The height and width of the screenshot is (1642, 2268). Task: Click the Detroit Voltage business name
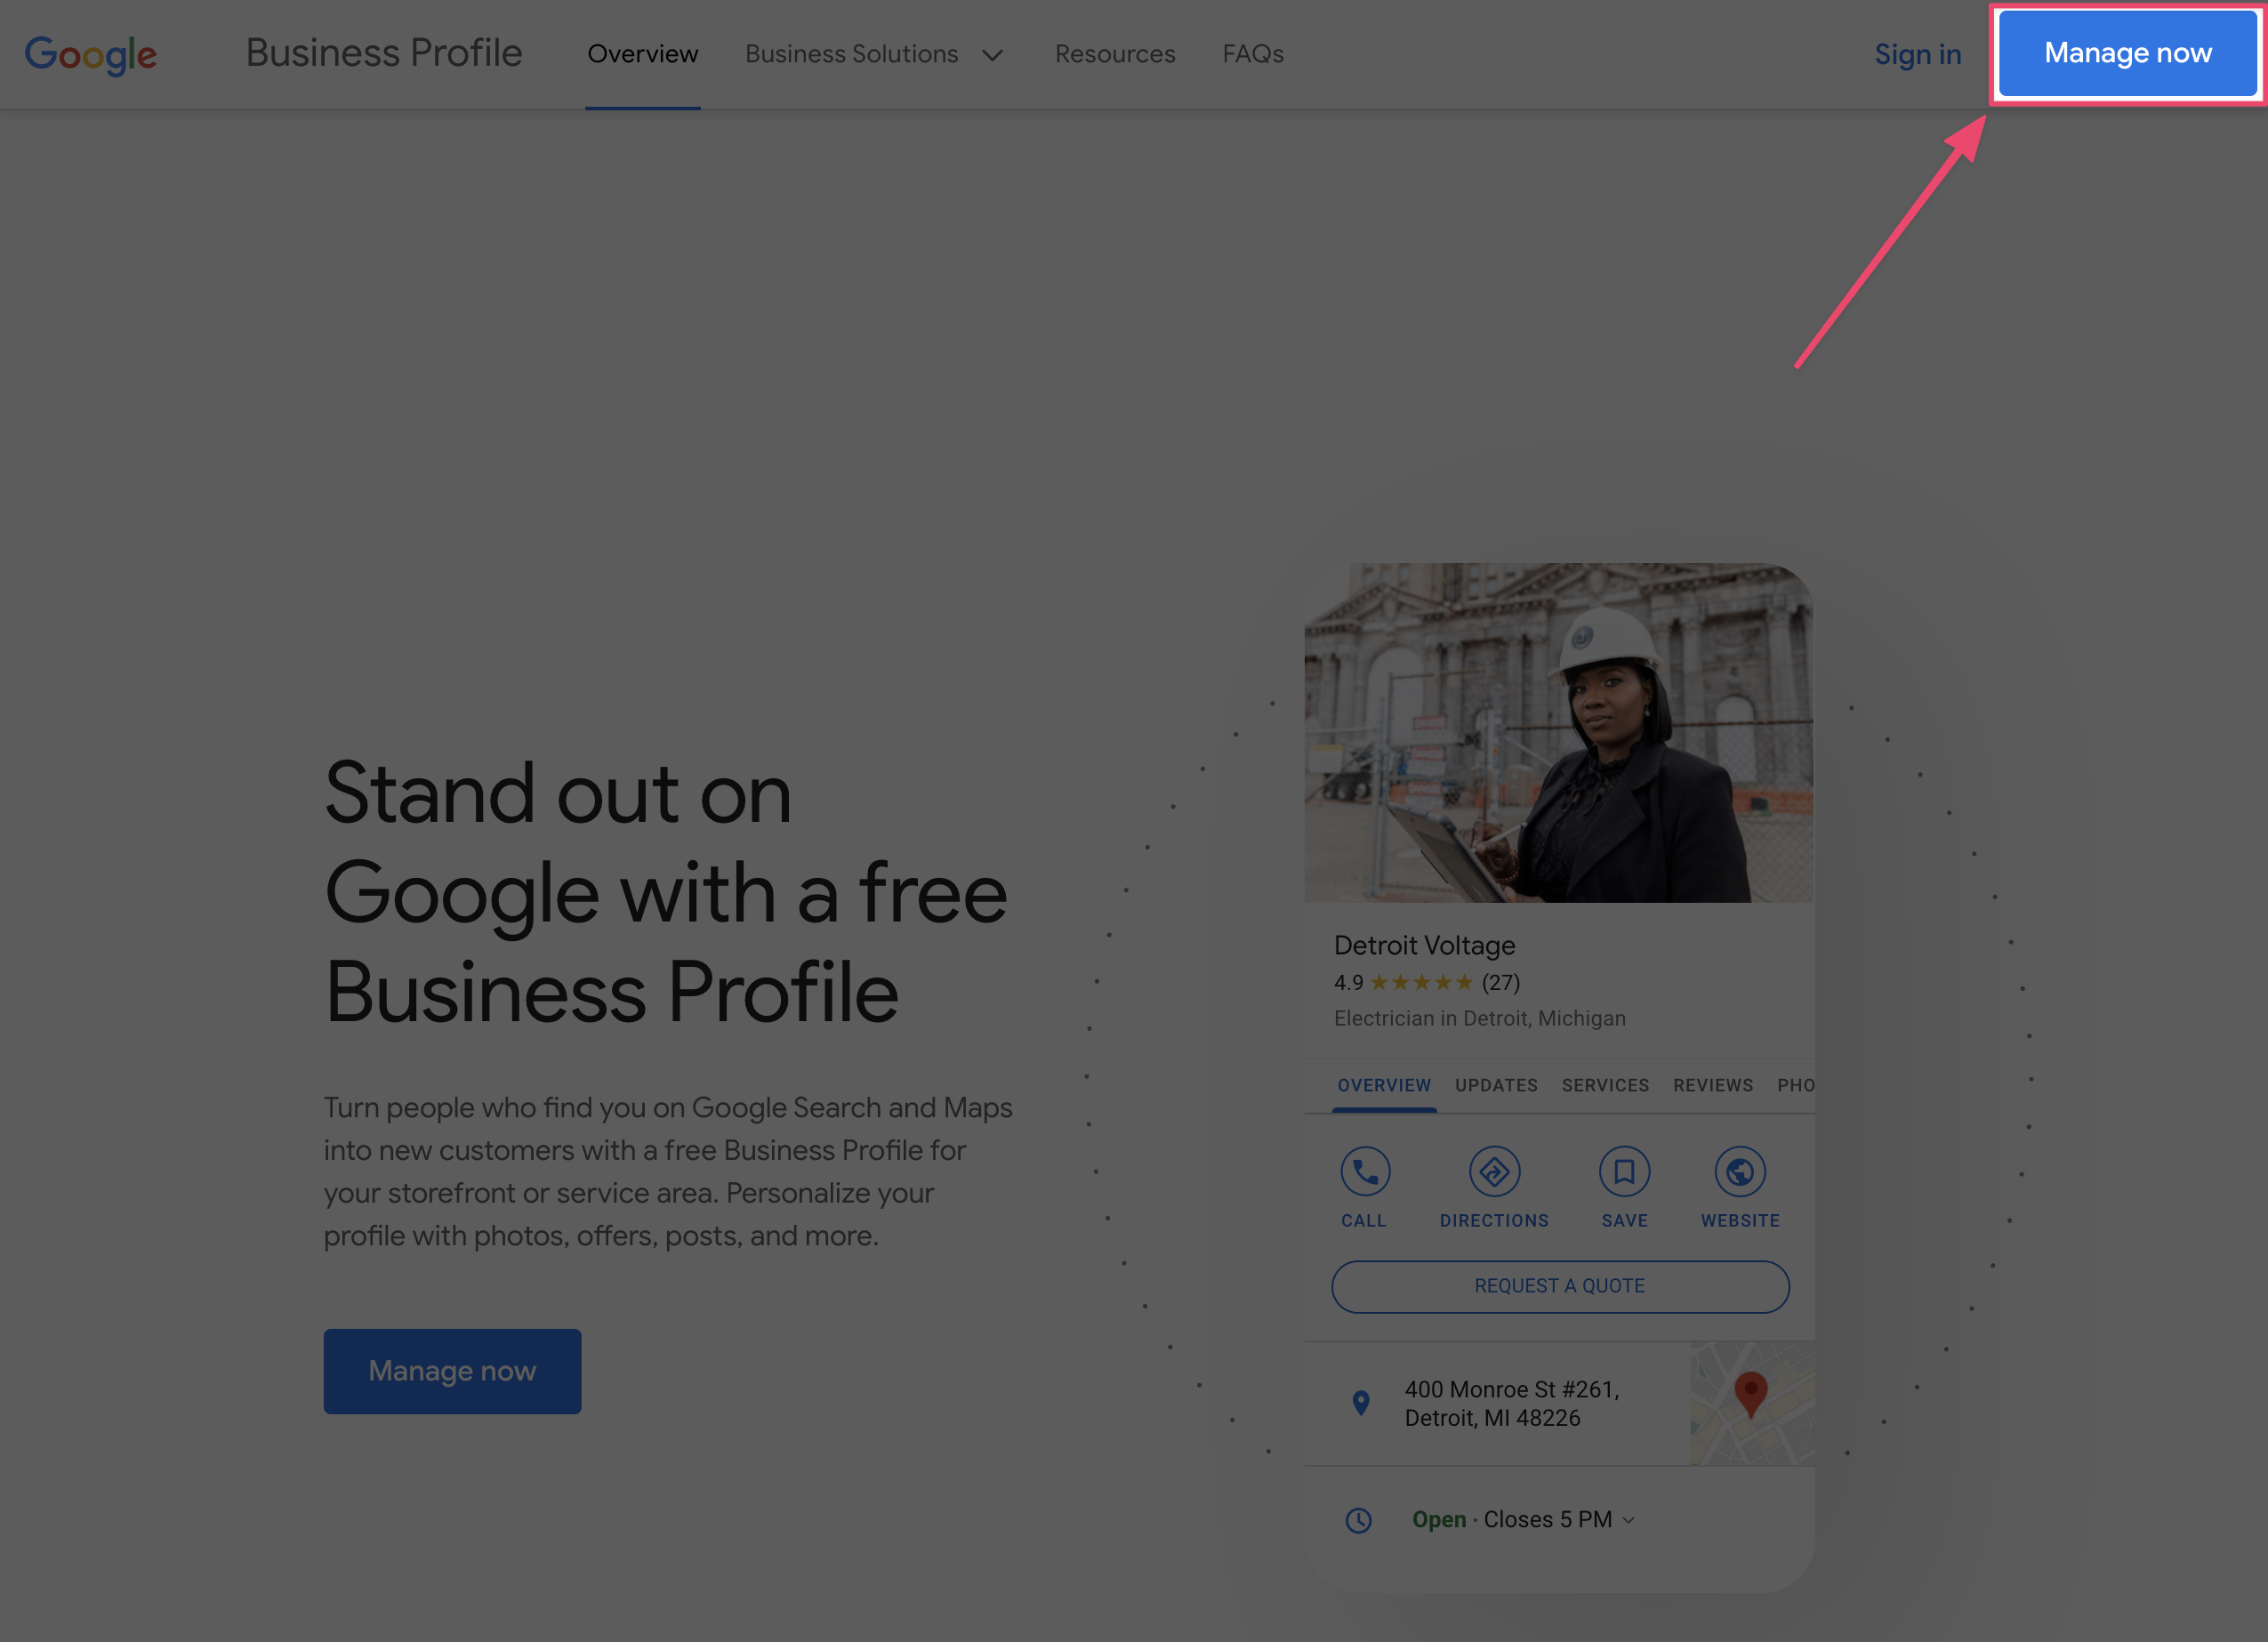(1424, 945)
